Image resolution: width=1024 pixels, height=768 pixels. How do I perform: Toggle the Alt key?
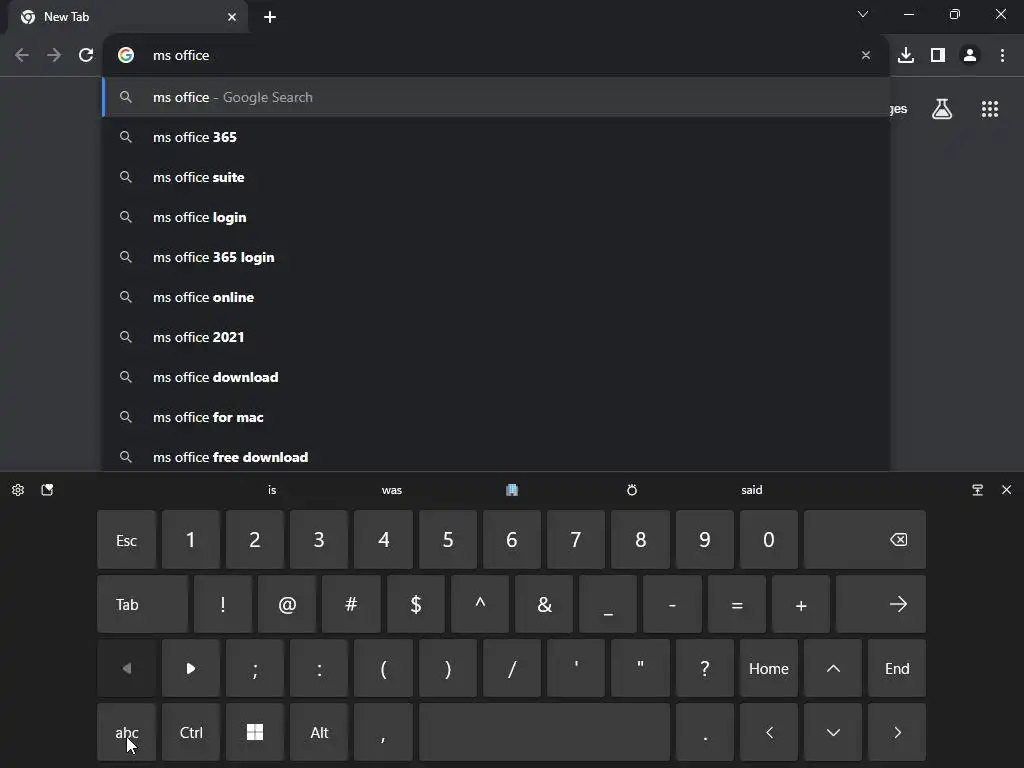pos(319,732)
